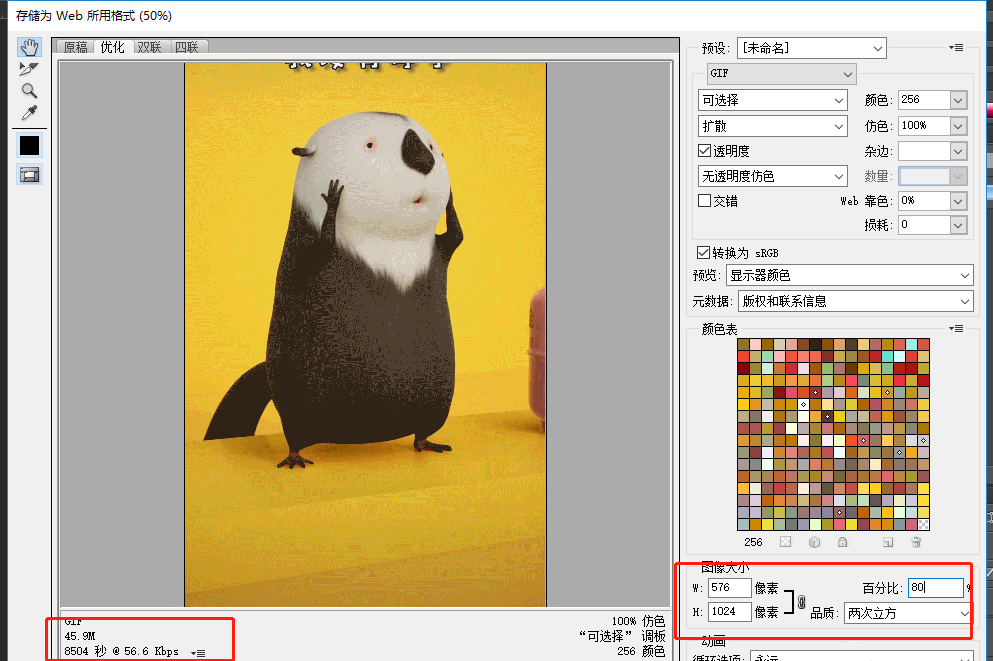
Task: Toggle width-height constrain link icon
Action: coord(801,601)
